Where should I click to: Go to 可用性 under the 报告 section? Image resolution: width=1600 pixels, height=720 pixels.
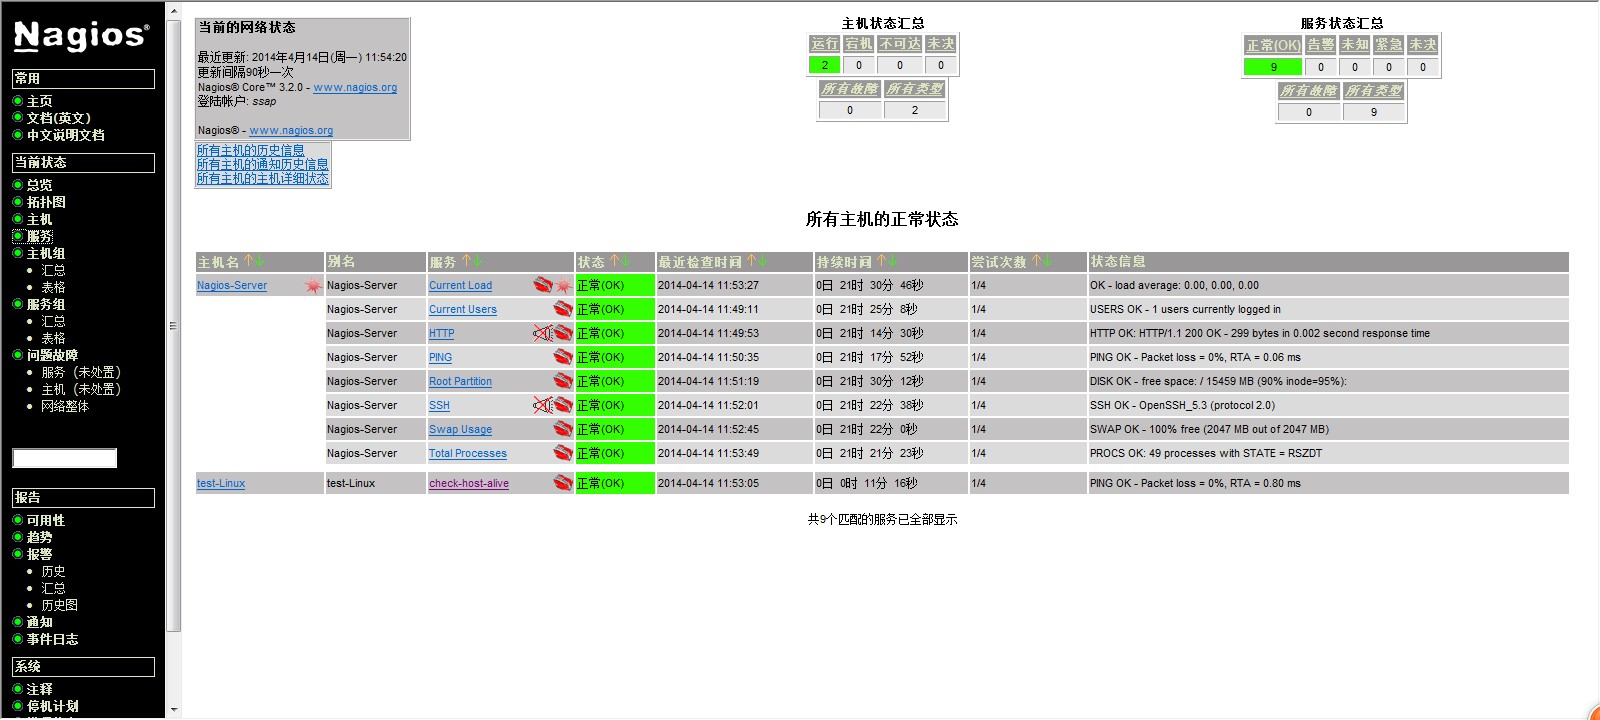pyautogui.click(x=46, y=520)
